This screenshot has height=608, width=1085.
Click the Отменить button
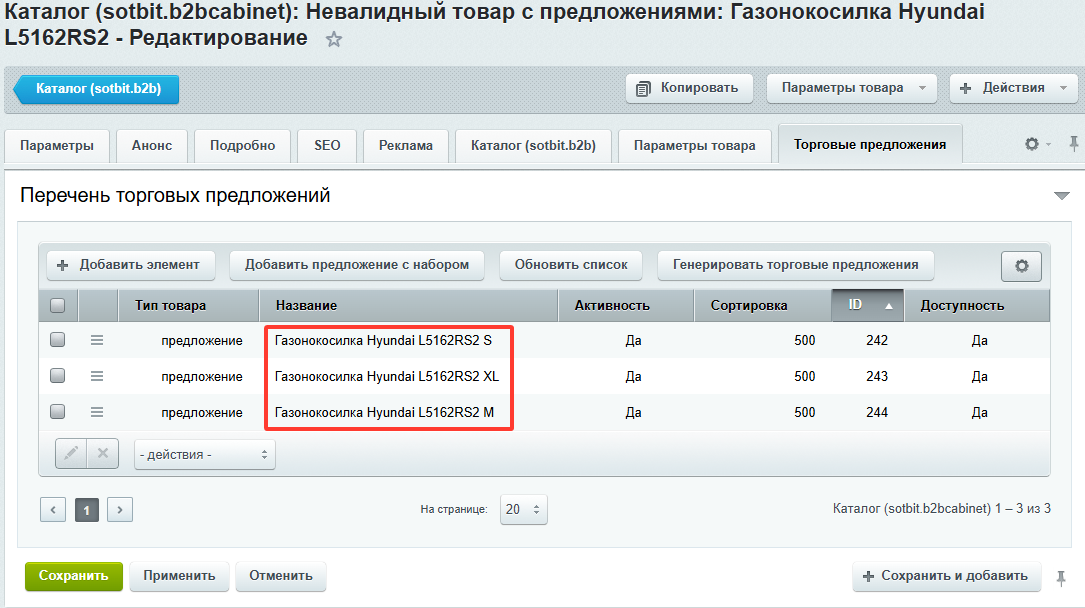281,576
